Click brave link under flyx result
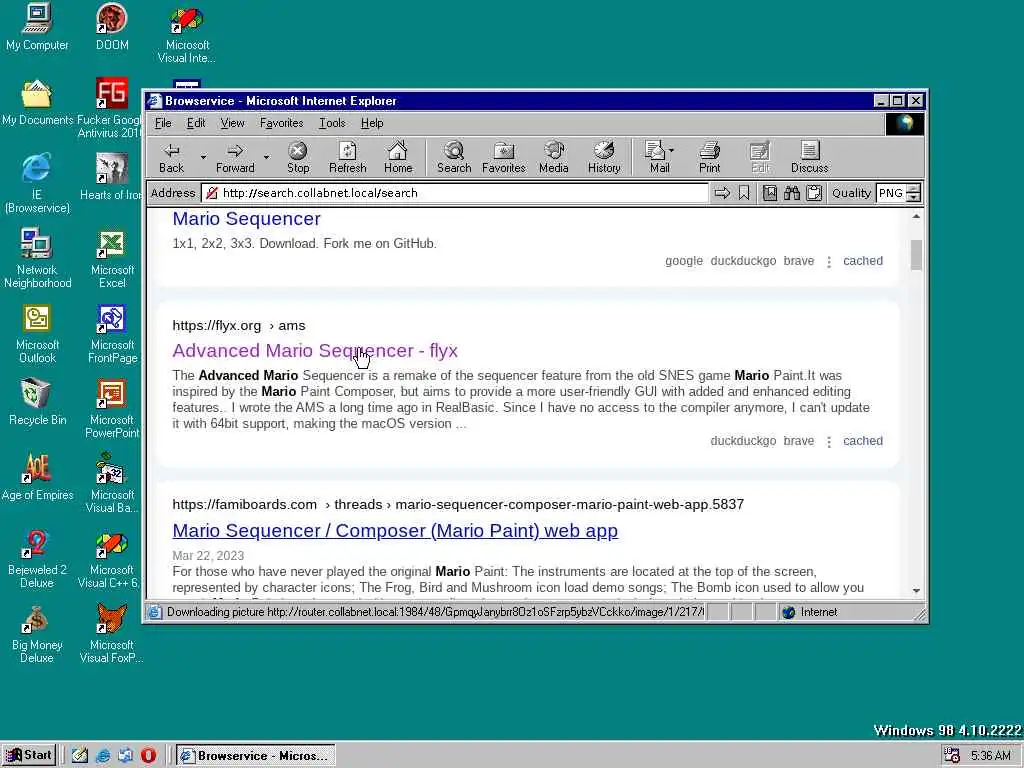Image resolution: width=1024 pixels, height=768 pixels. (799, 441)
